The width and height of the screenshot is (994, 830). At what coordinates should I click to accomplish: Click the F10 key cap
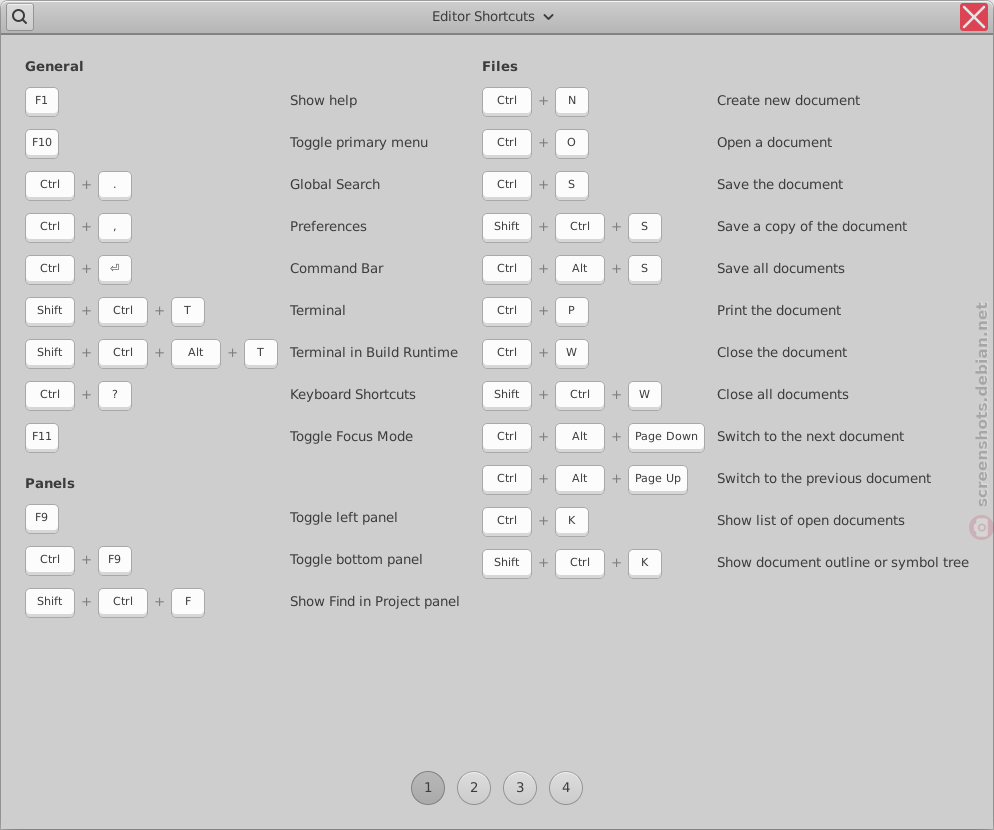(42, 143)
